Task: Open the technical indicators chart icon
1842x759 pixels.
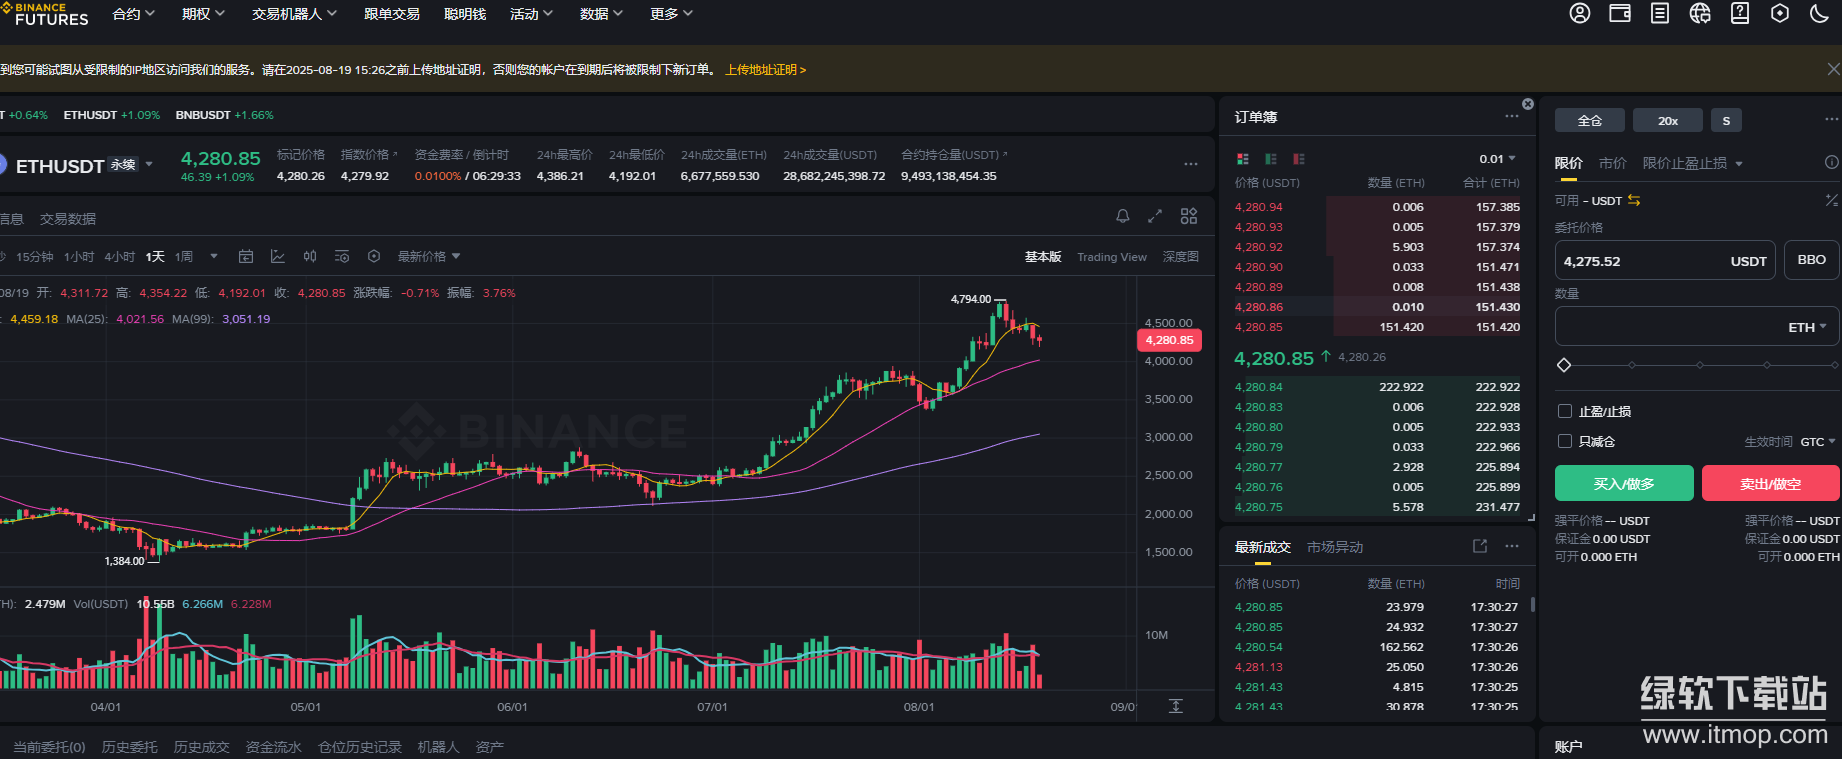Action: click(278, 257)
